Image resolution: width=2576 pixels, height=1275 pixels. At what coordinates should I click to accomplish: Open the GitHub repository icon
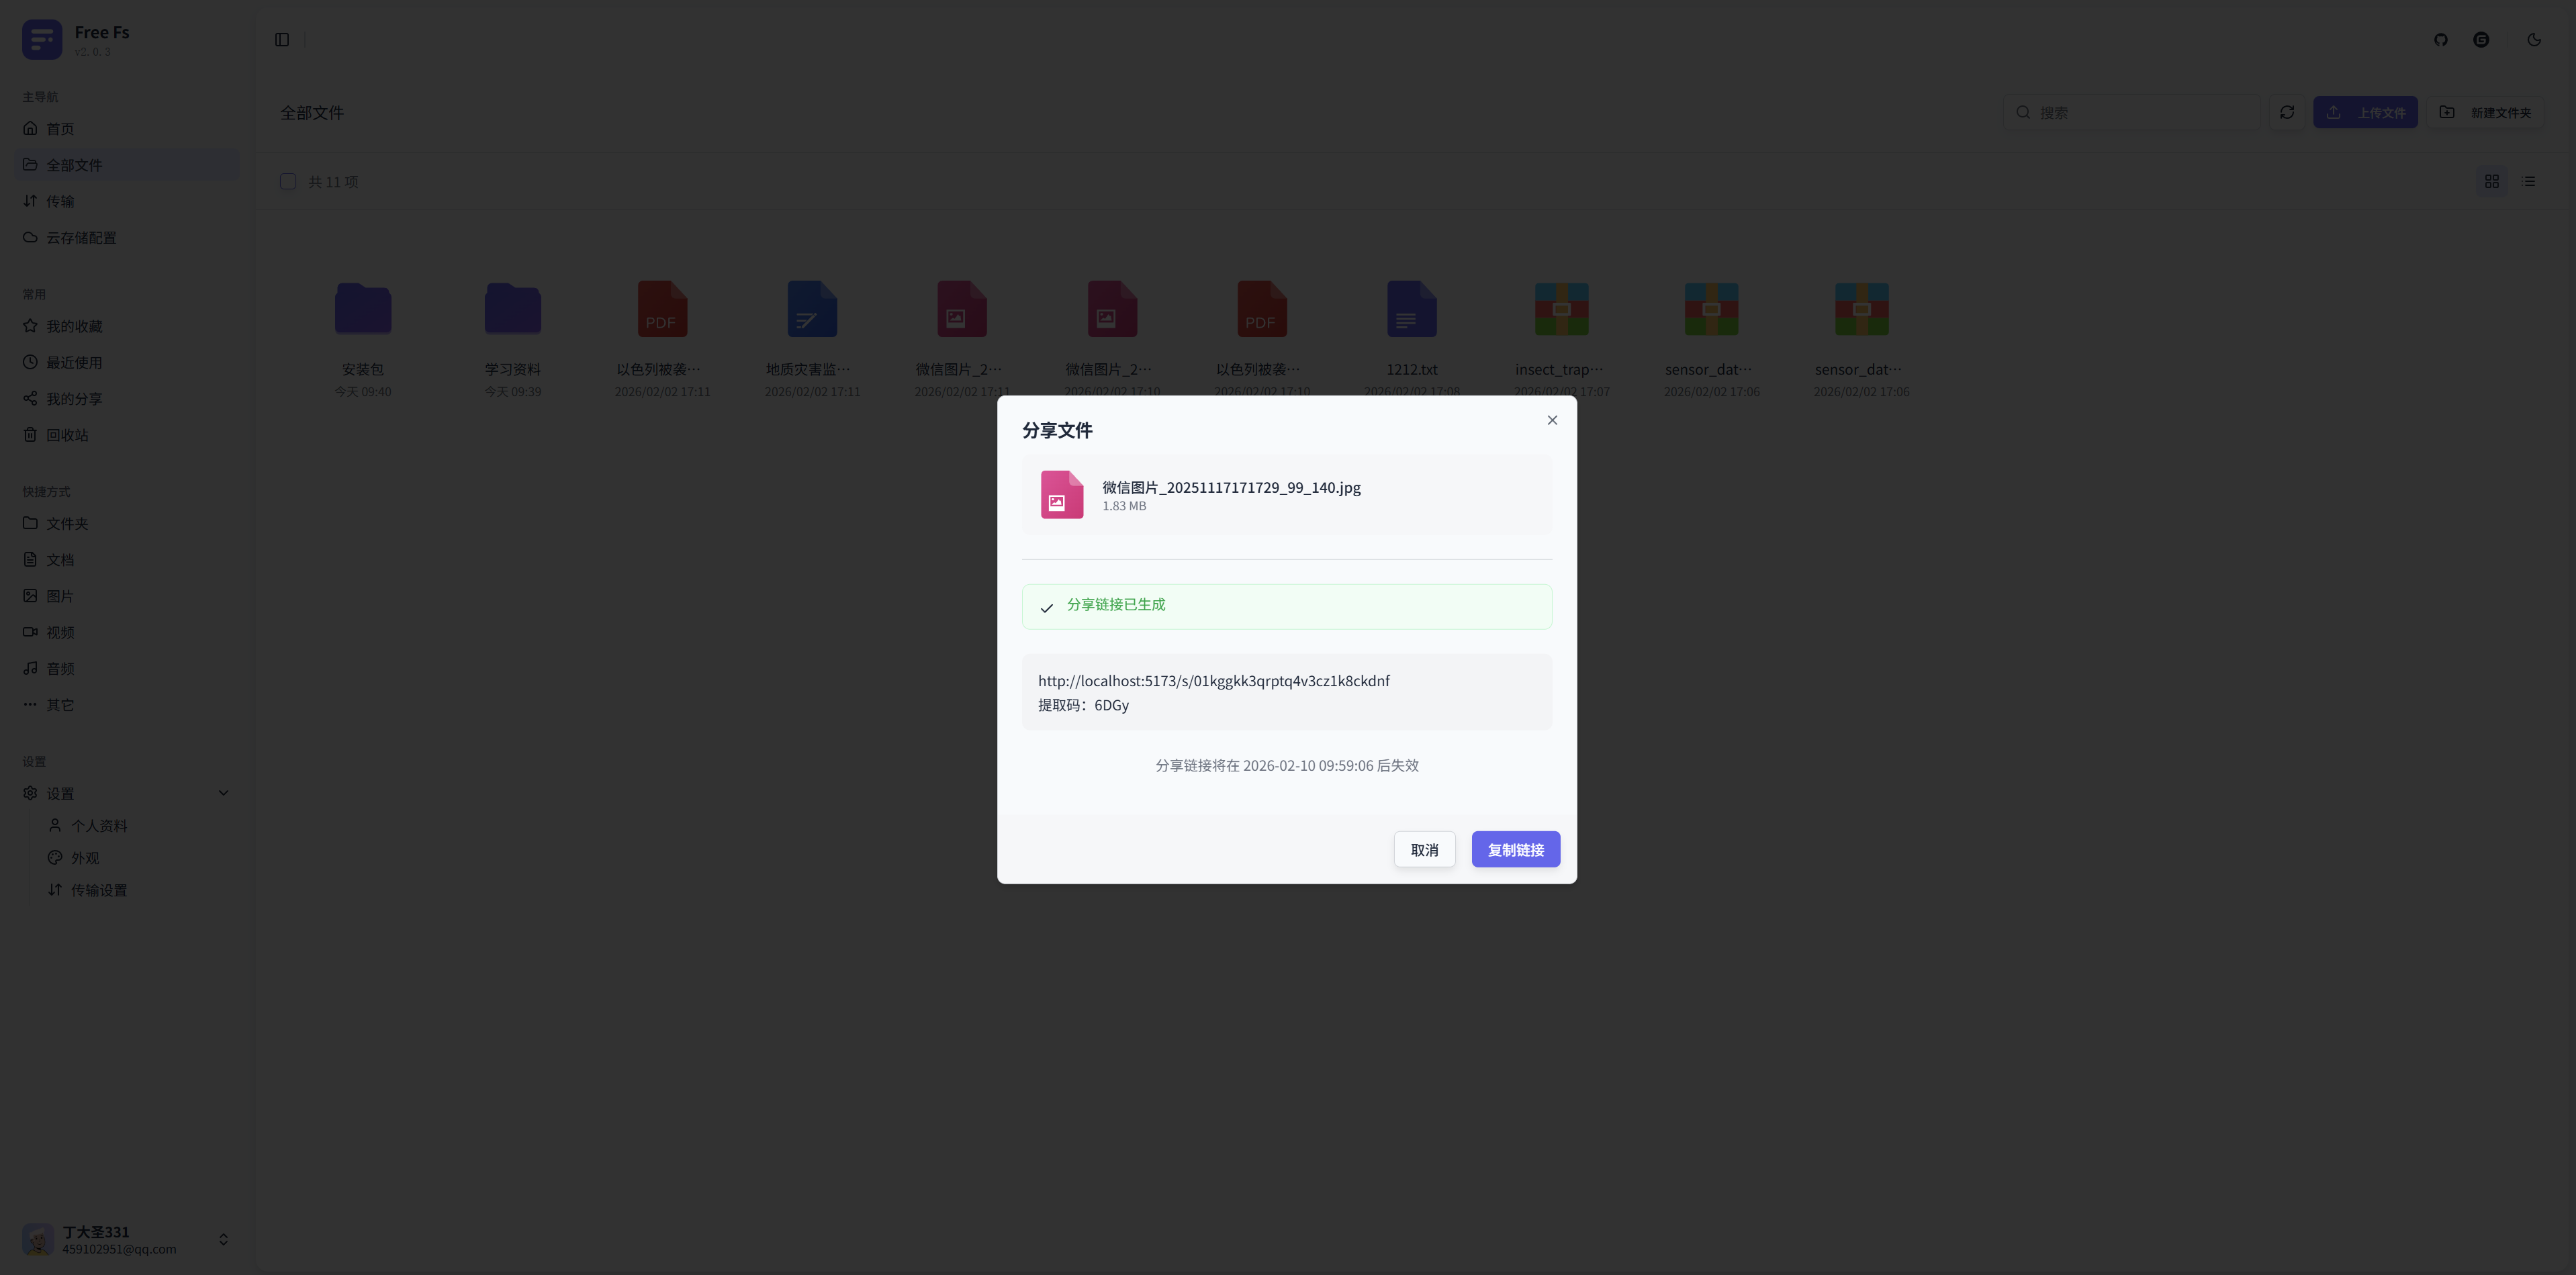(2440, 40)
